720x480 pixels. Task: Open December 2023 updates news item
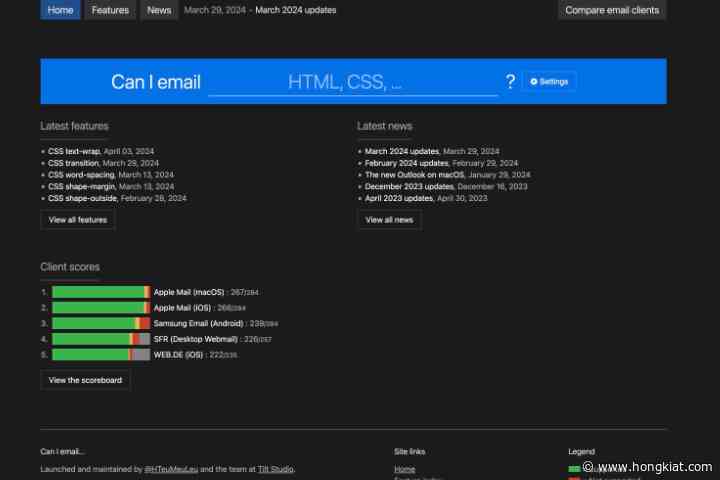(409, 186)
